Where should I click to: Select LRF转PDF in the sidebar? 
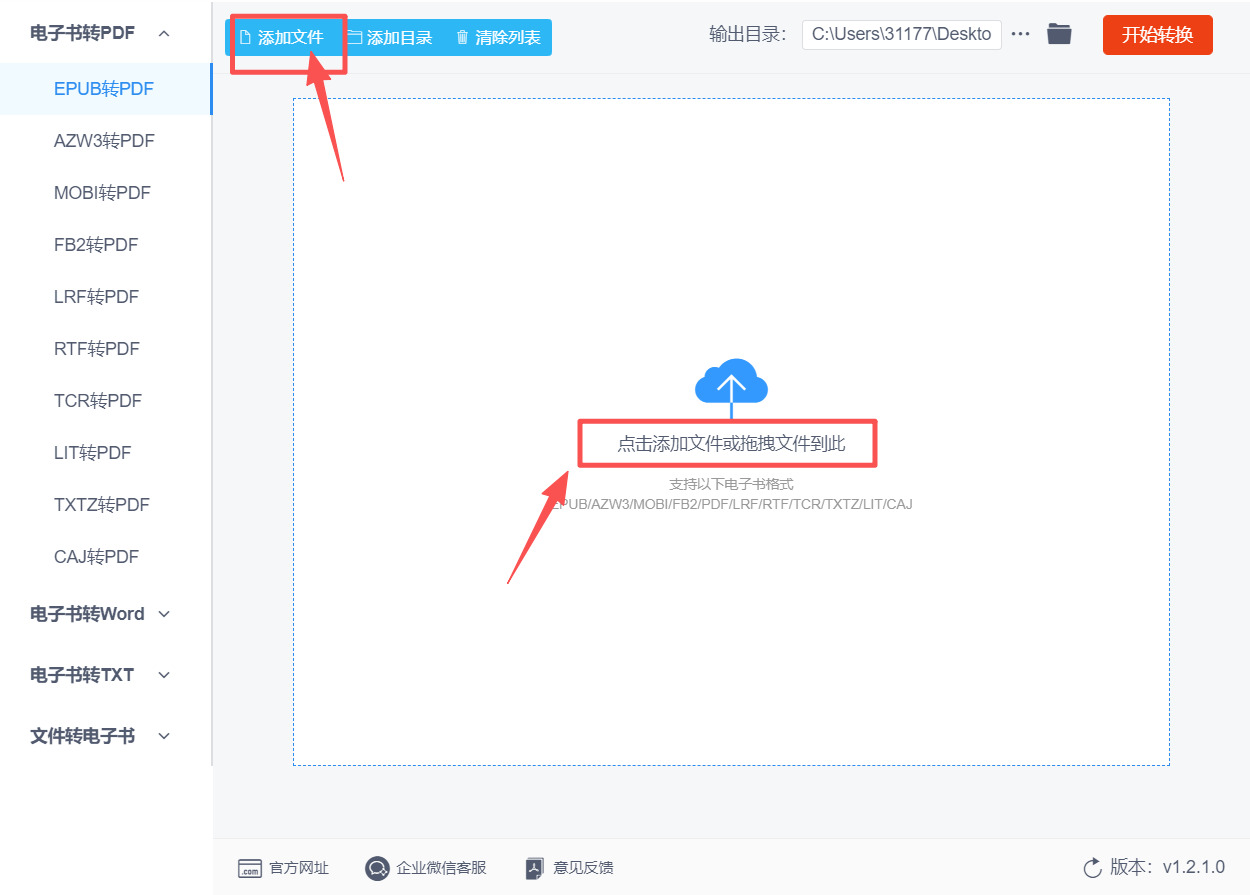[x=105, y=297]
